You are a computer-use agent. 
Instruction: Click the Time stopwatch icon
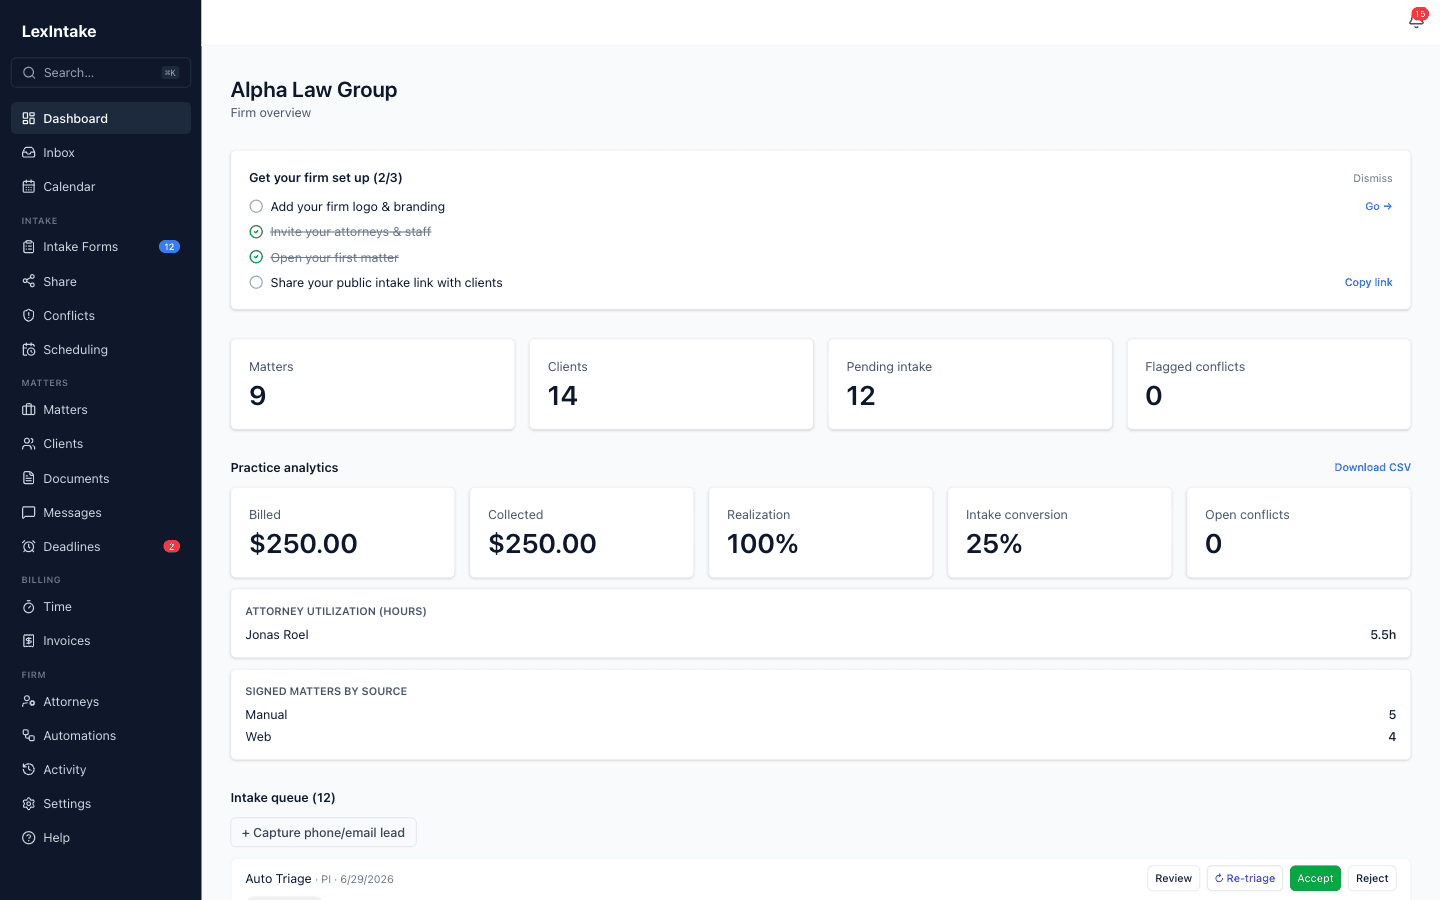pos(29,606)
